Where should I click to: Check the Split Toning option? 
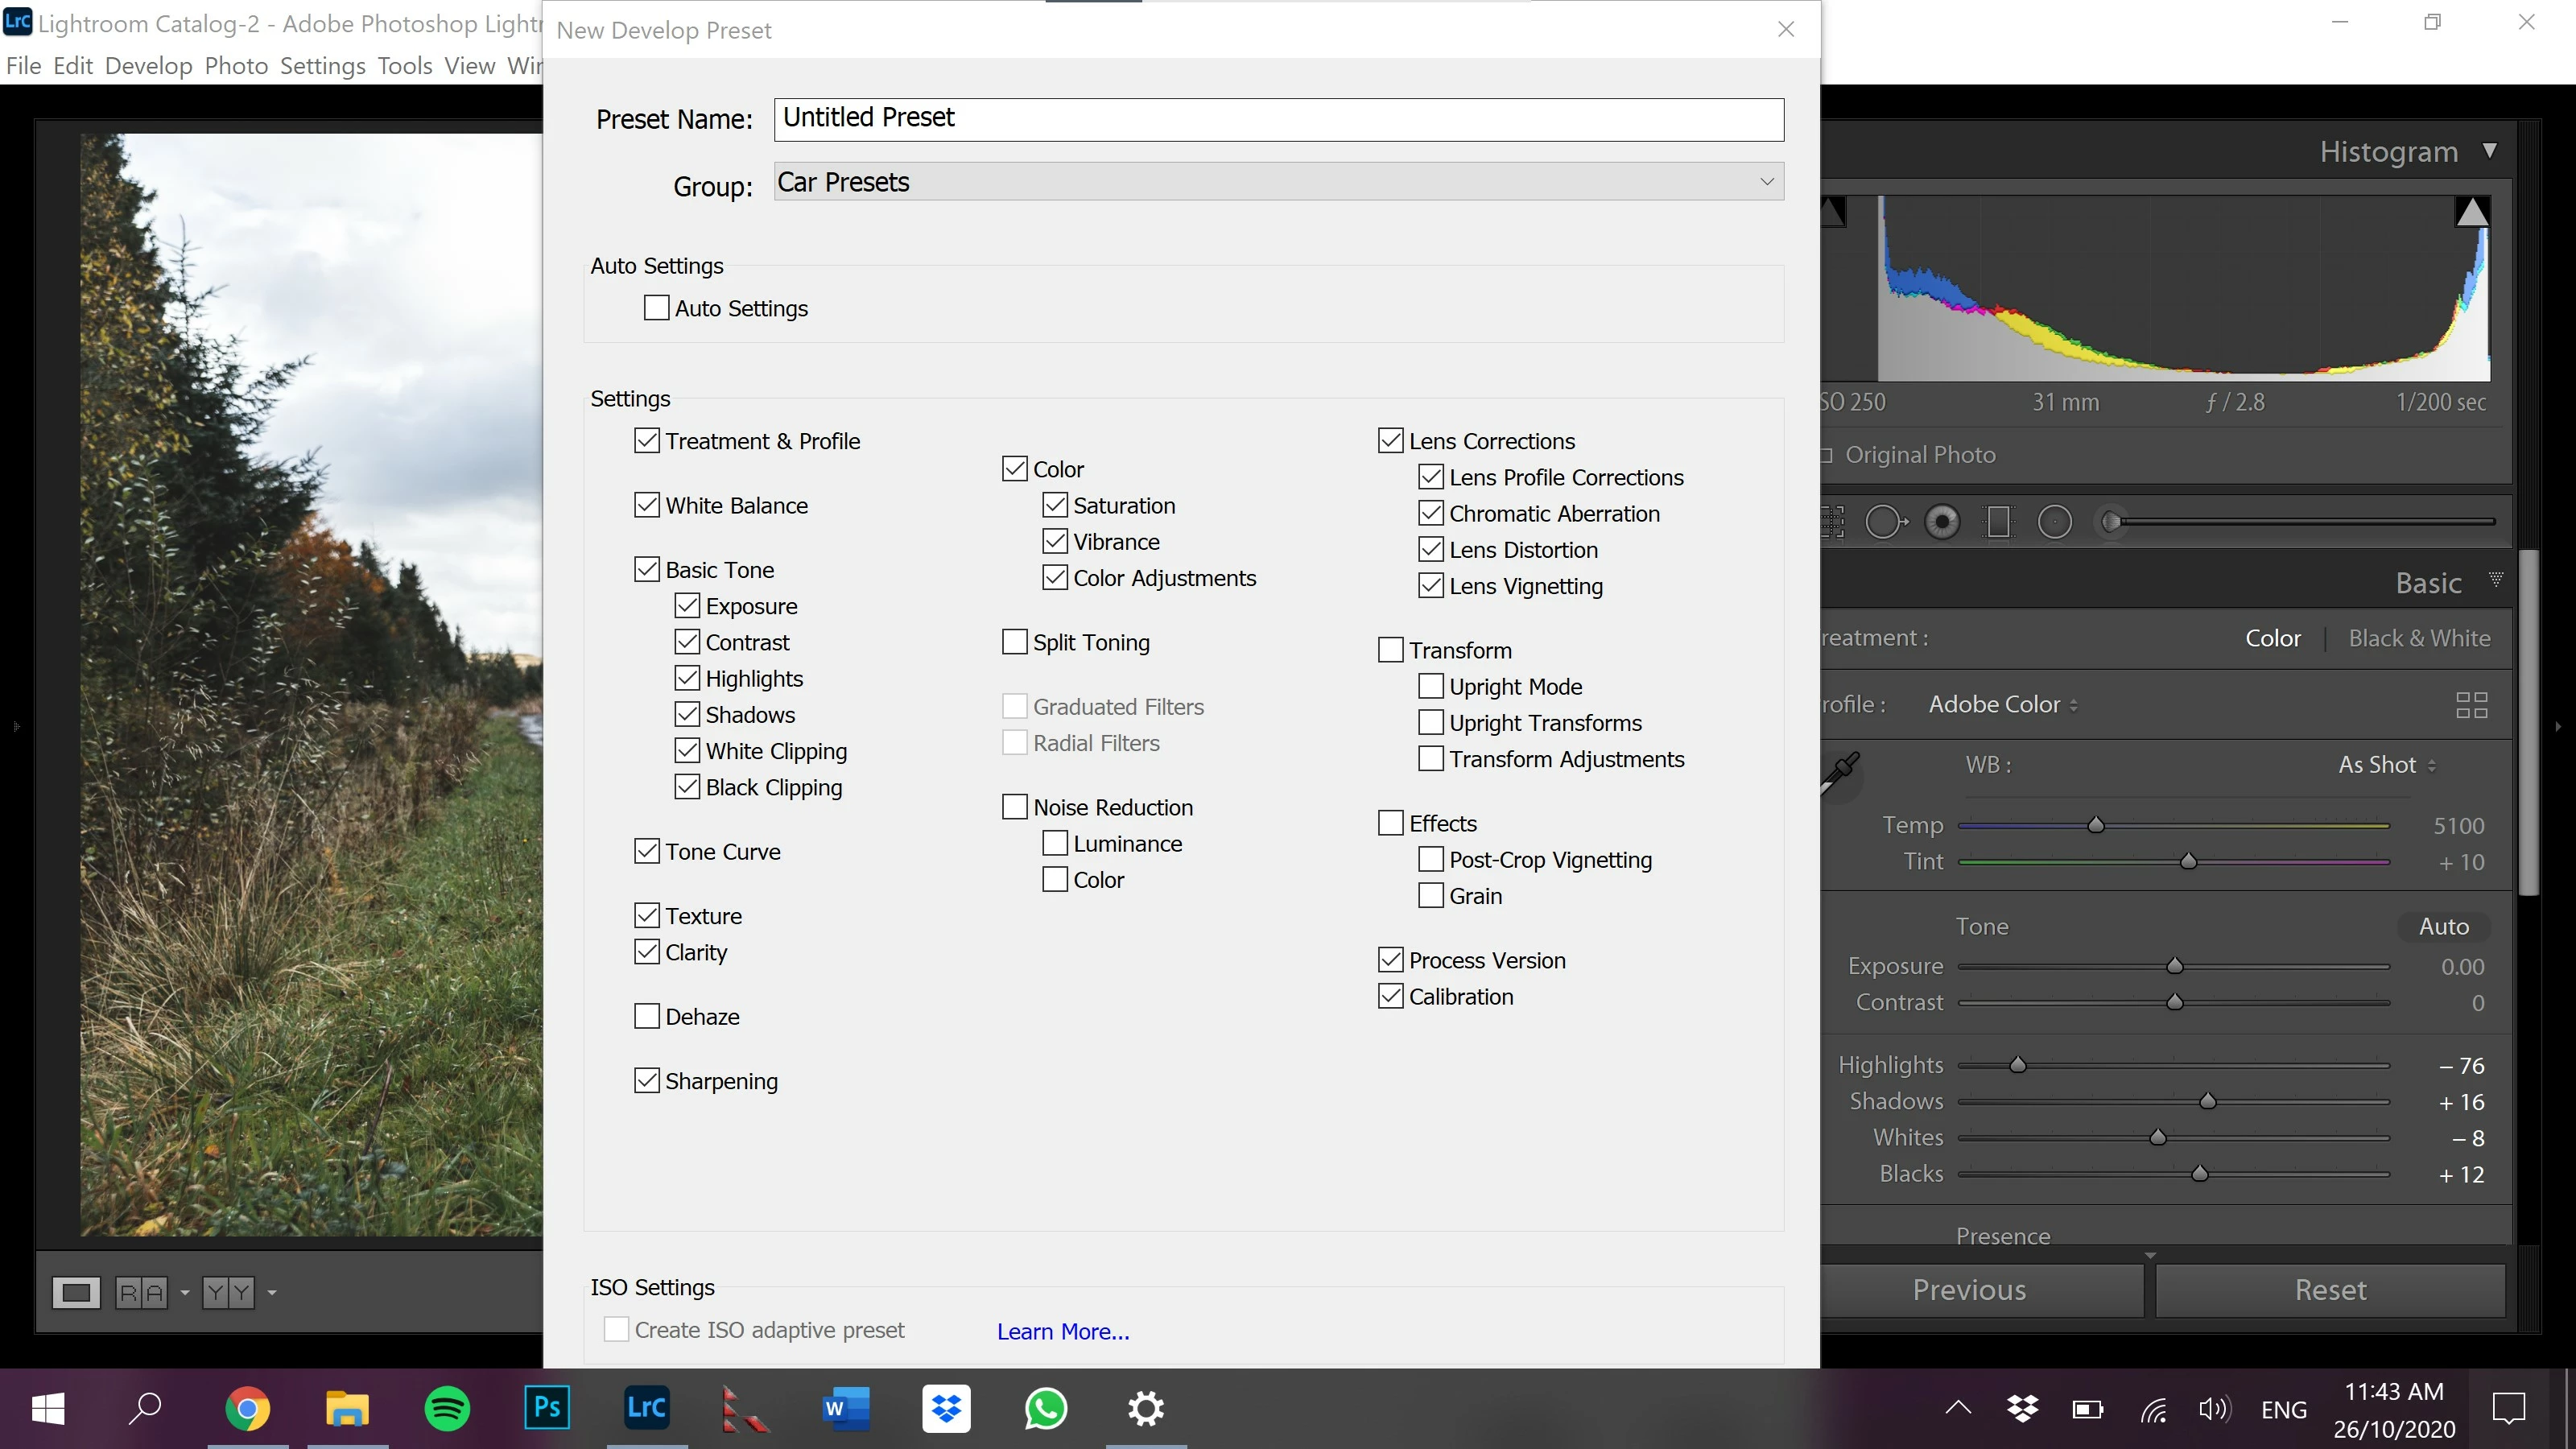click(x=1015, y=642)
